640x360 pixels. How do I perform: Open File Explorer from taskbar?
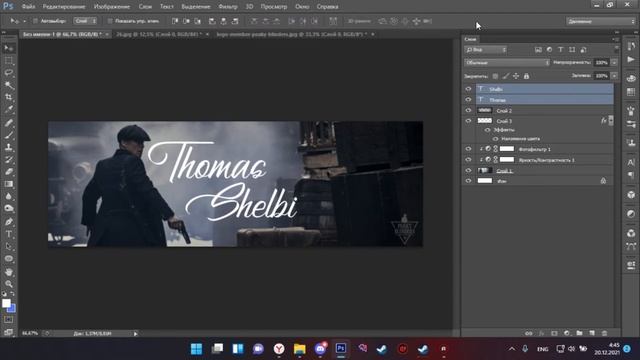pos(300,349)
